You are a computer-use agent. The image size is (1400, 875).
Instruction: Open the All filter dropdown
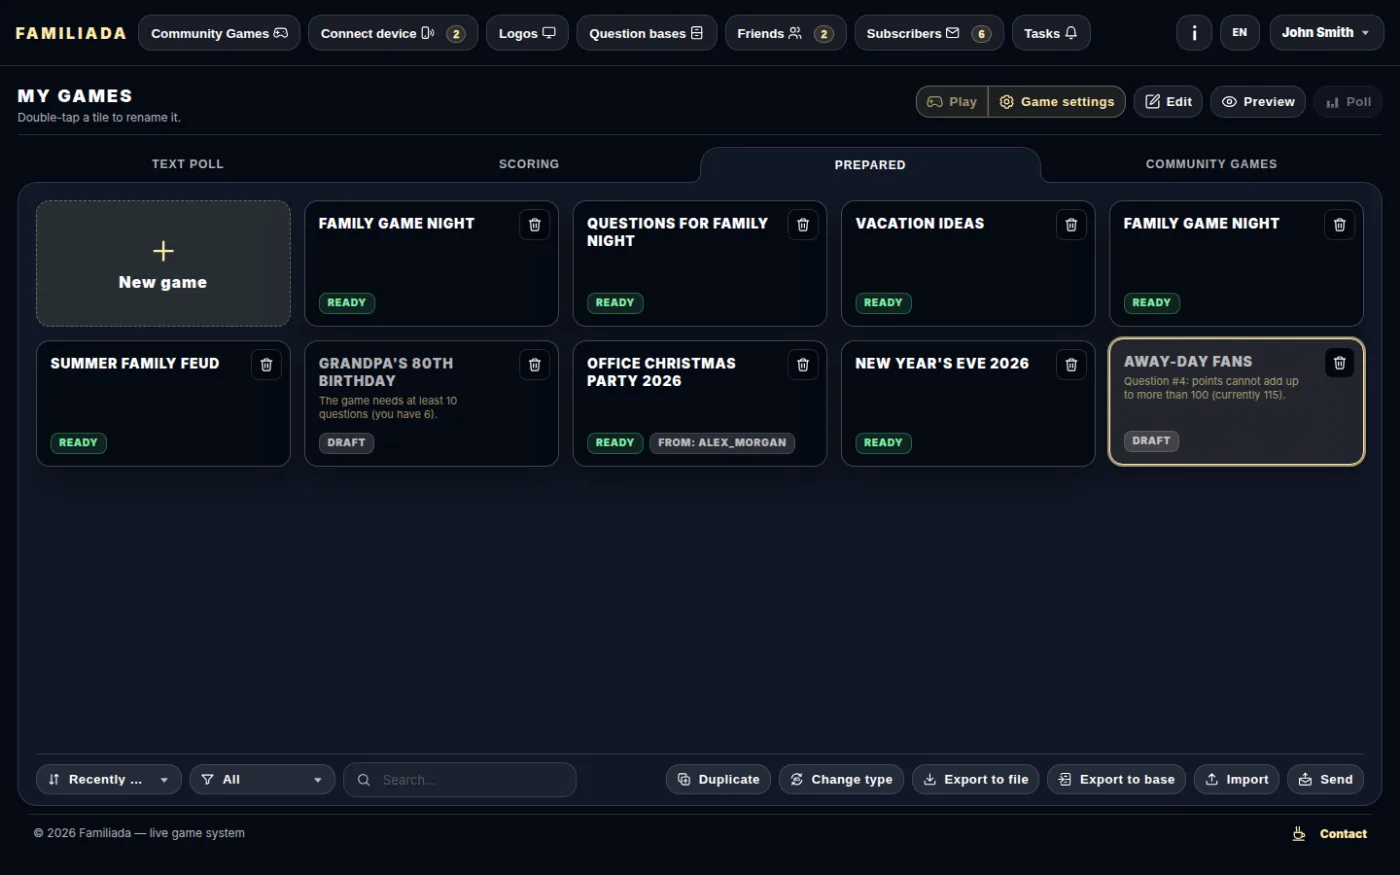pyautogui.click(x=262, y=780)
